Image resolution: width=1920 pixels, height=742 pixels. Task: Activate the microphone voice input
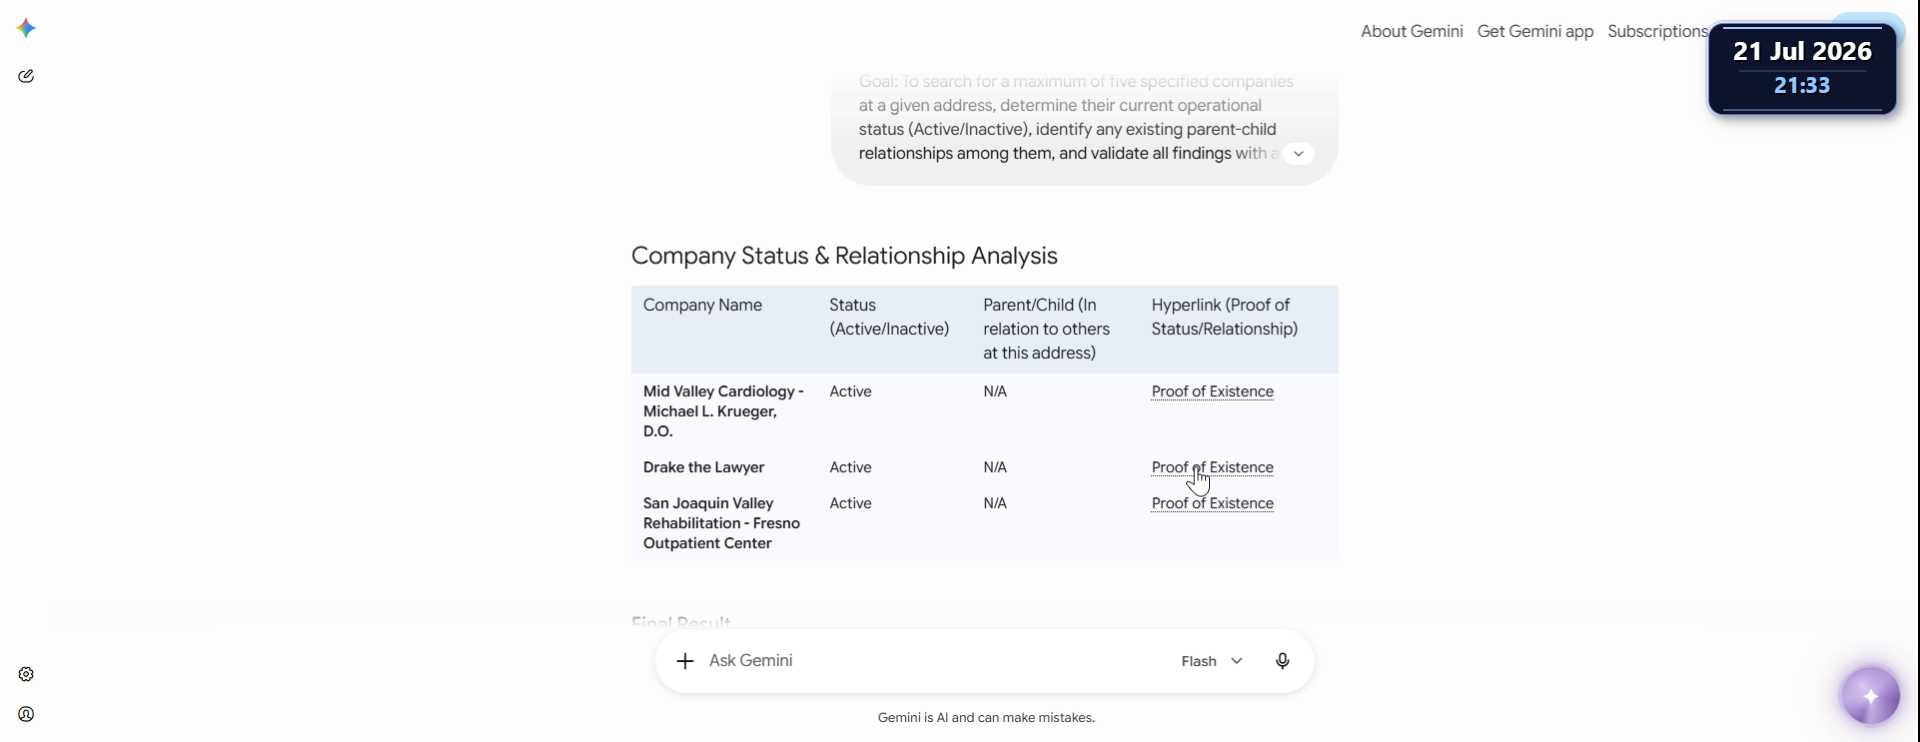tap(1282, 661)
